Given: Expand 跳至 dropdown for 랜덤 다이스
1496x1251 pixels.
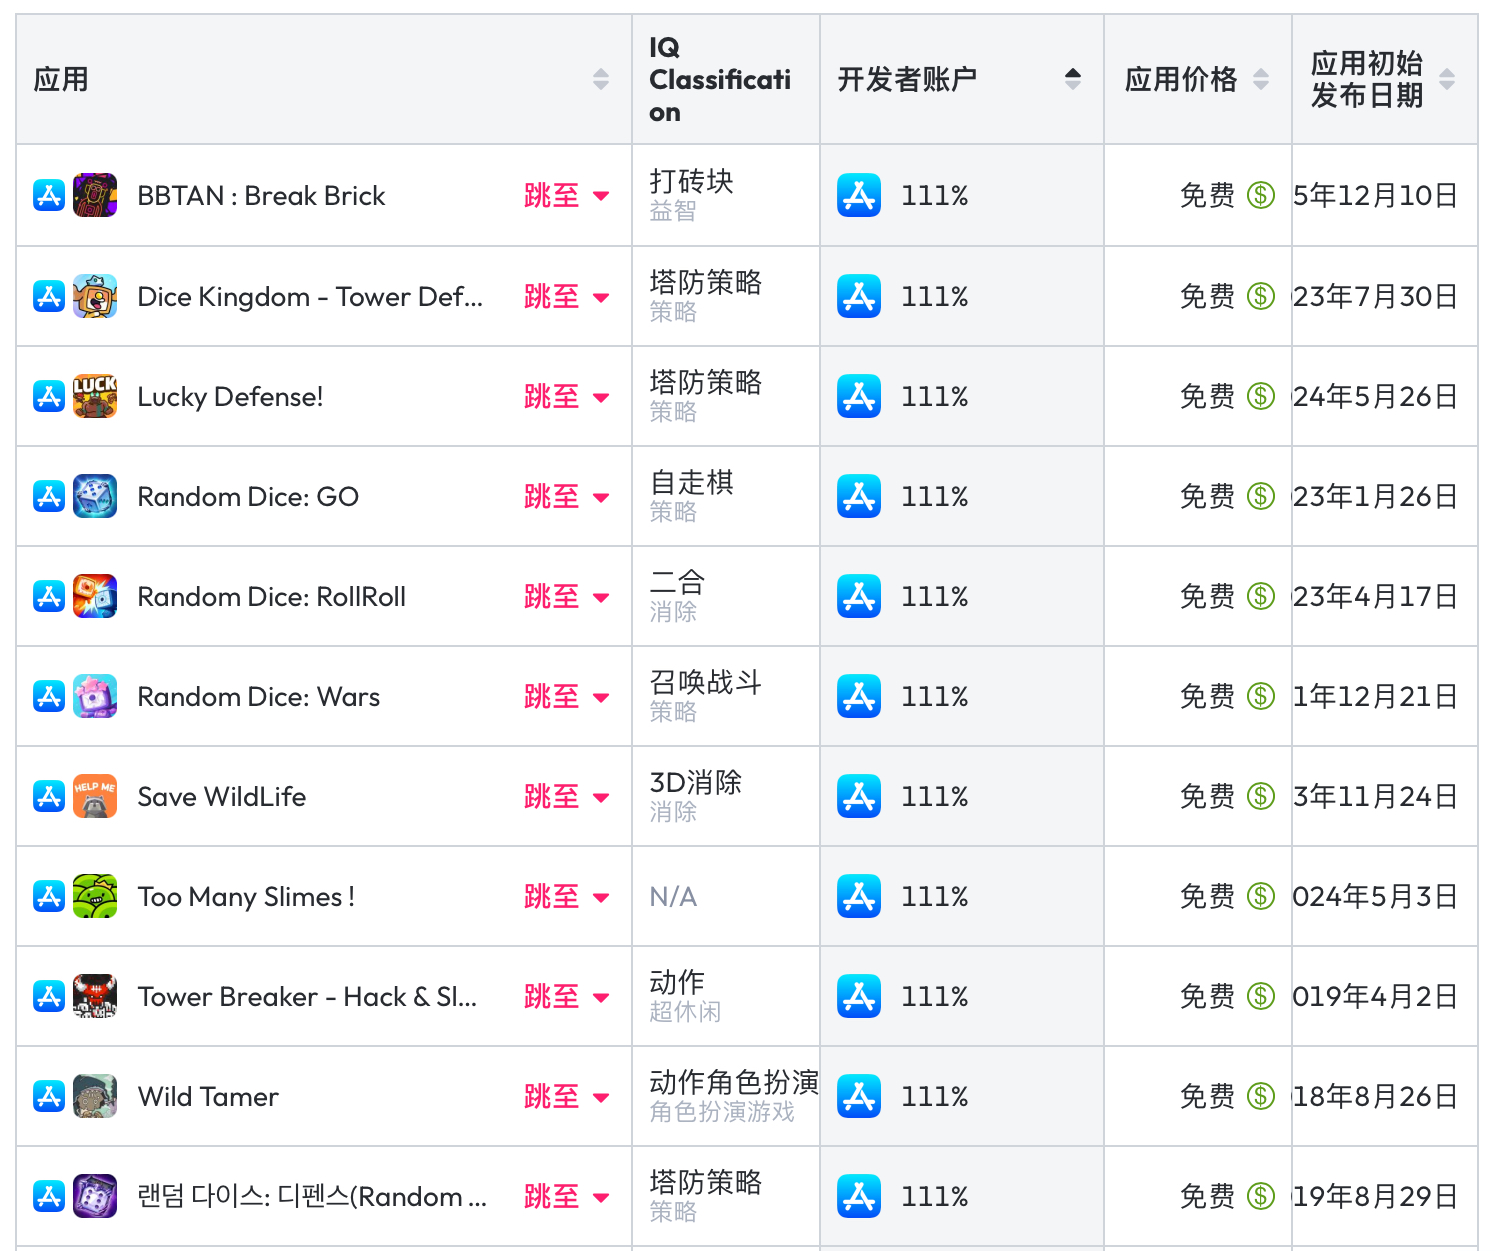Looking at the screenshot, I should (x=566, y=1196).
